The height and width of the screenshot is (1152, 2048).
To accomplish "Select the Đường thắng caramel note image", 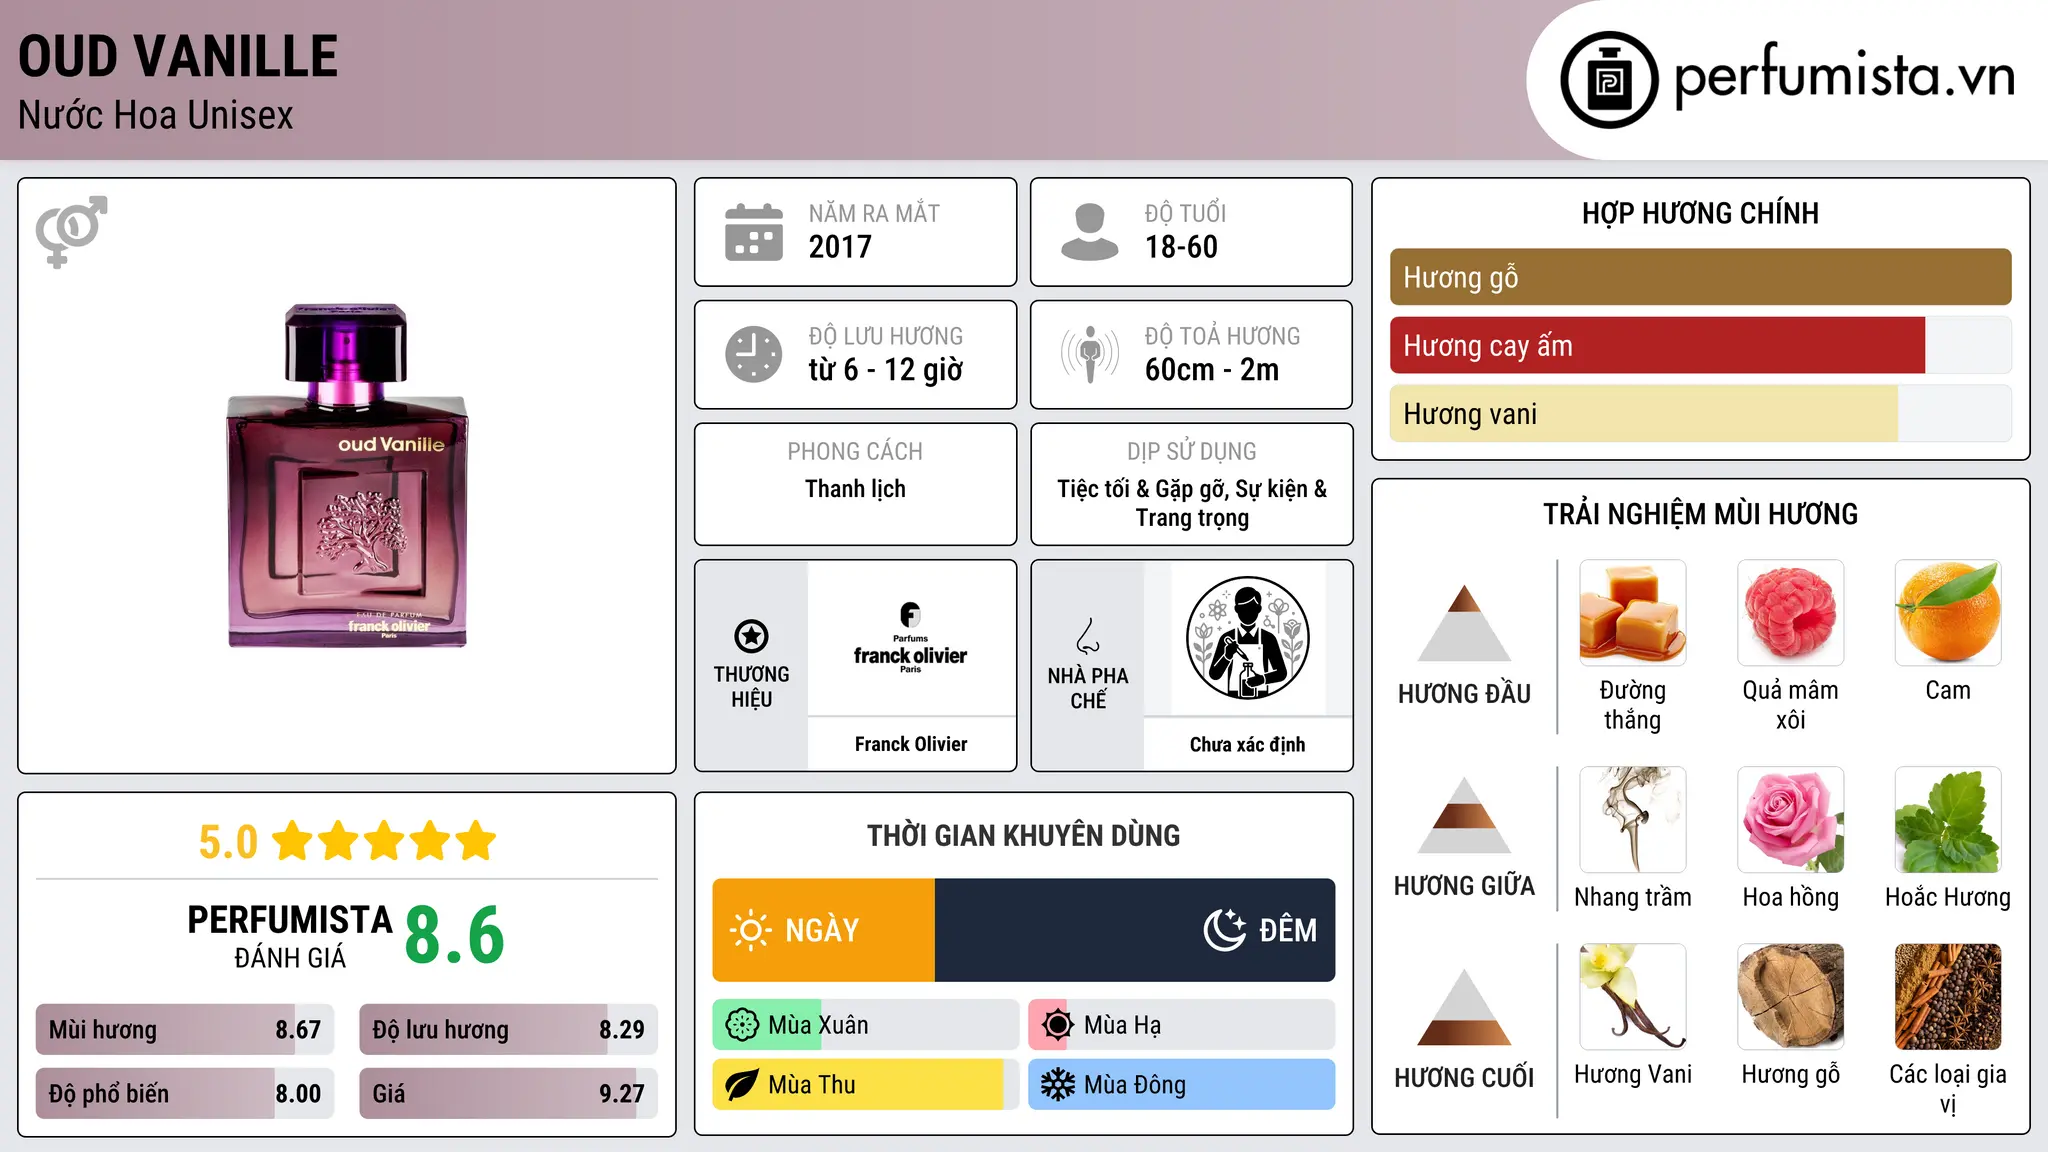I will (x=1633, y=613).
